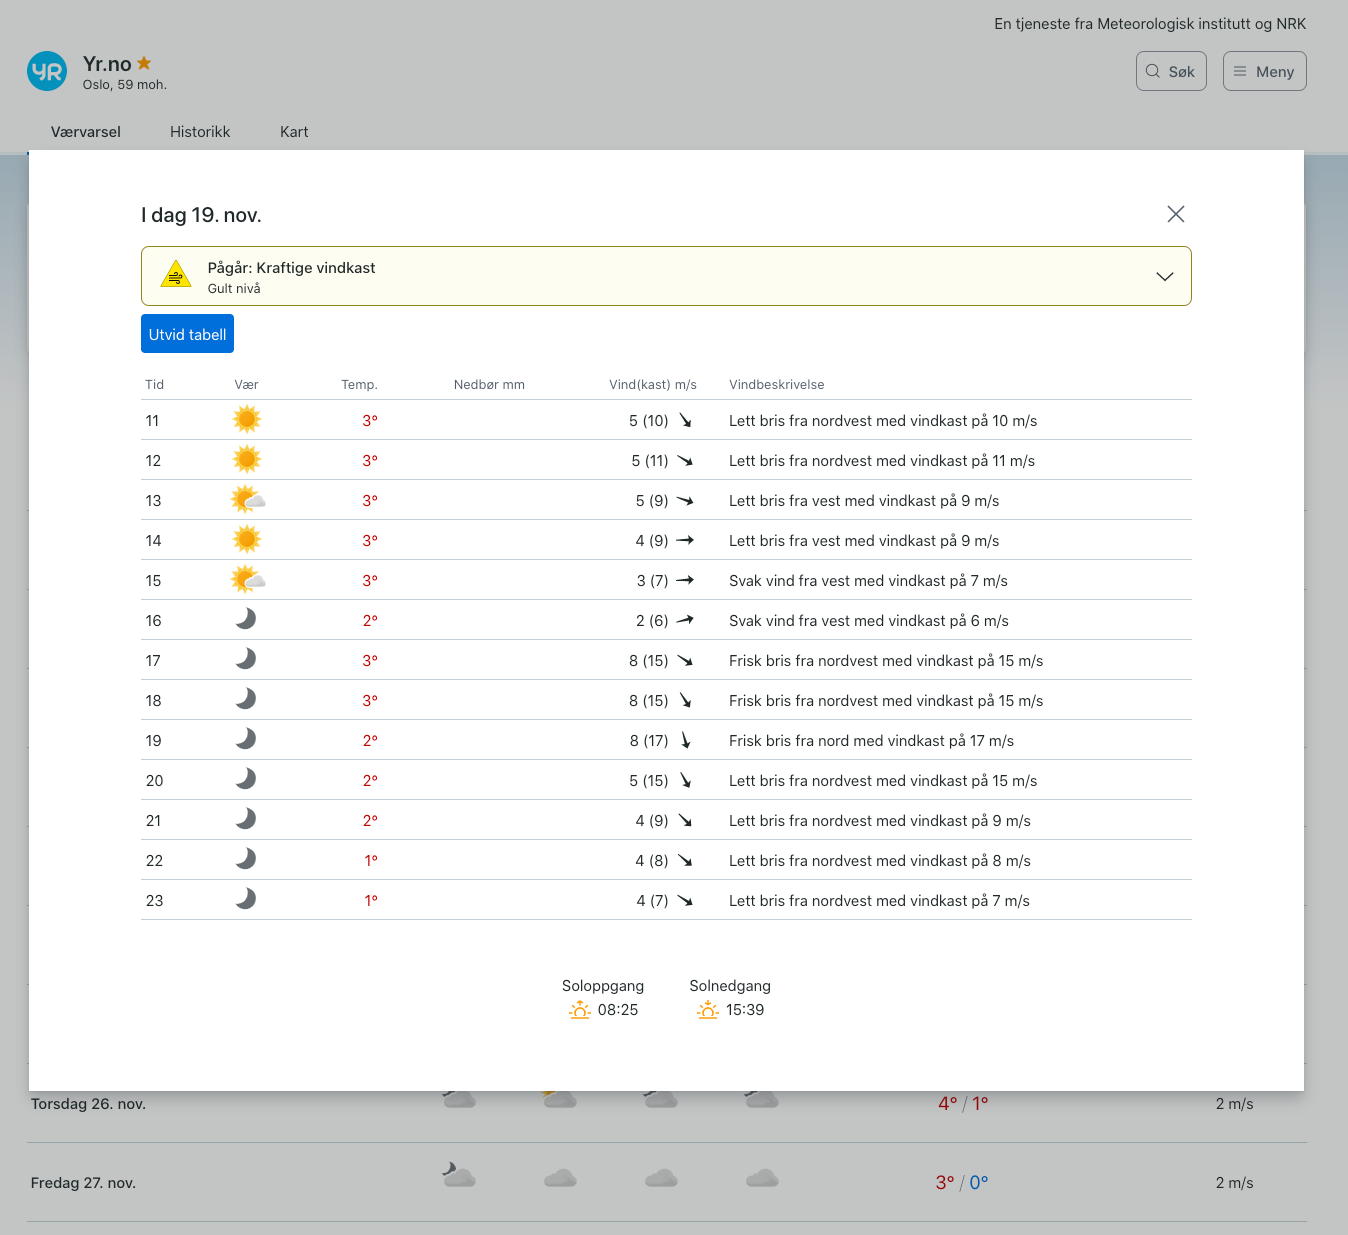Click the moon weather icon for hour 19

[x=246, y=739]
